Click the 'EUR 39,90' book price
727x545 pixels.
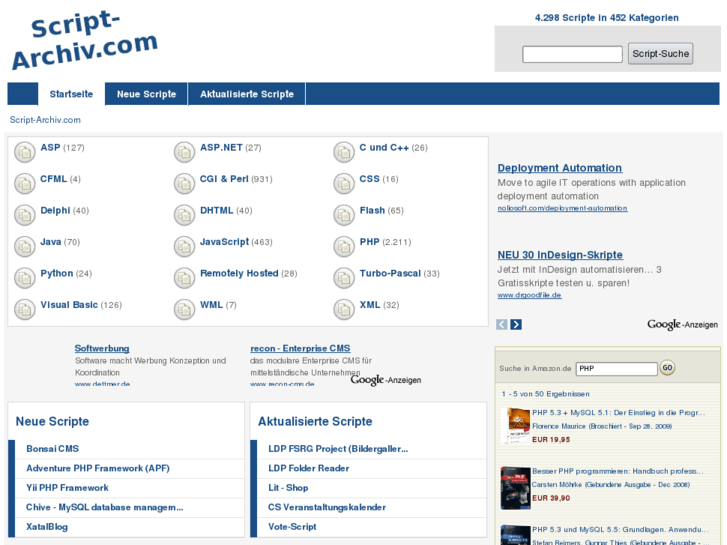click(x=551, y=498)
